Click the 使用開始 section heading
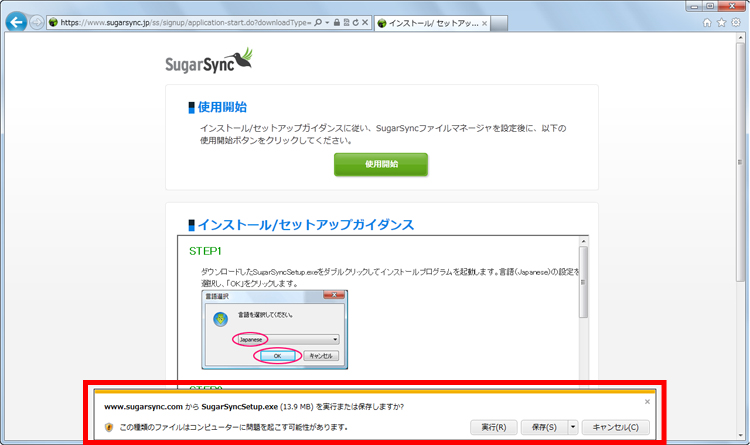This screenshot has height=445, width=750. [222, 107]
